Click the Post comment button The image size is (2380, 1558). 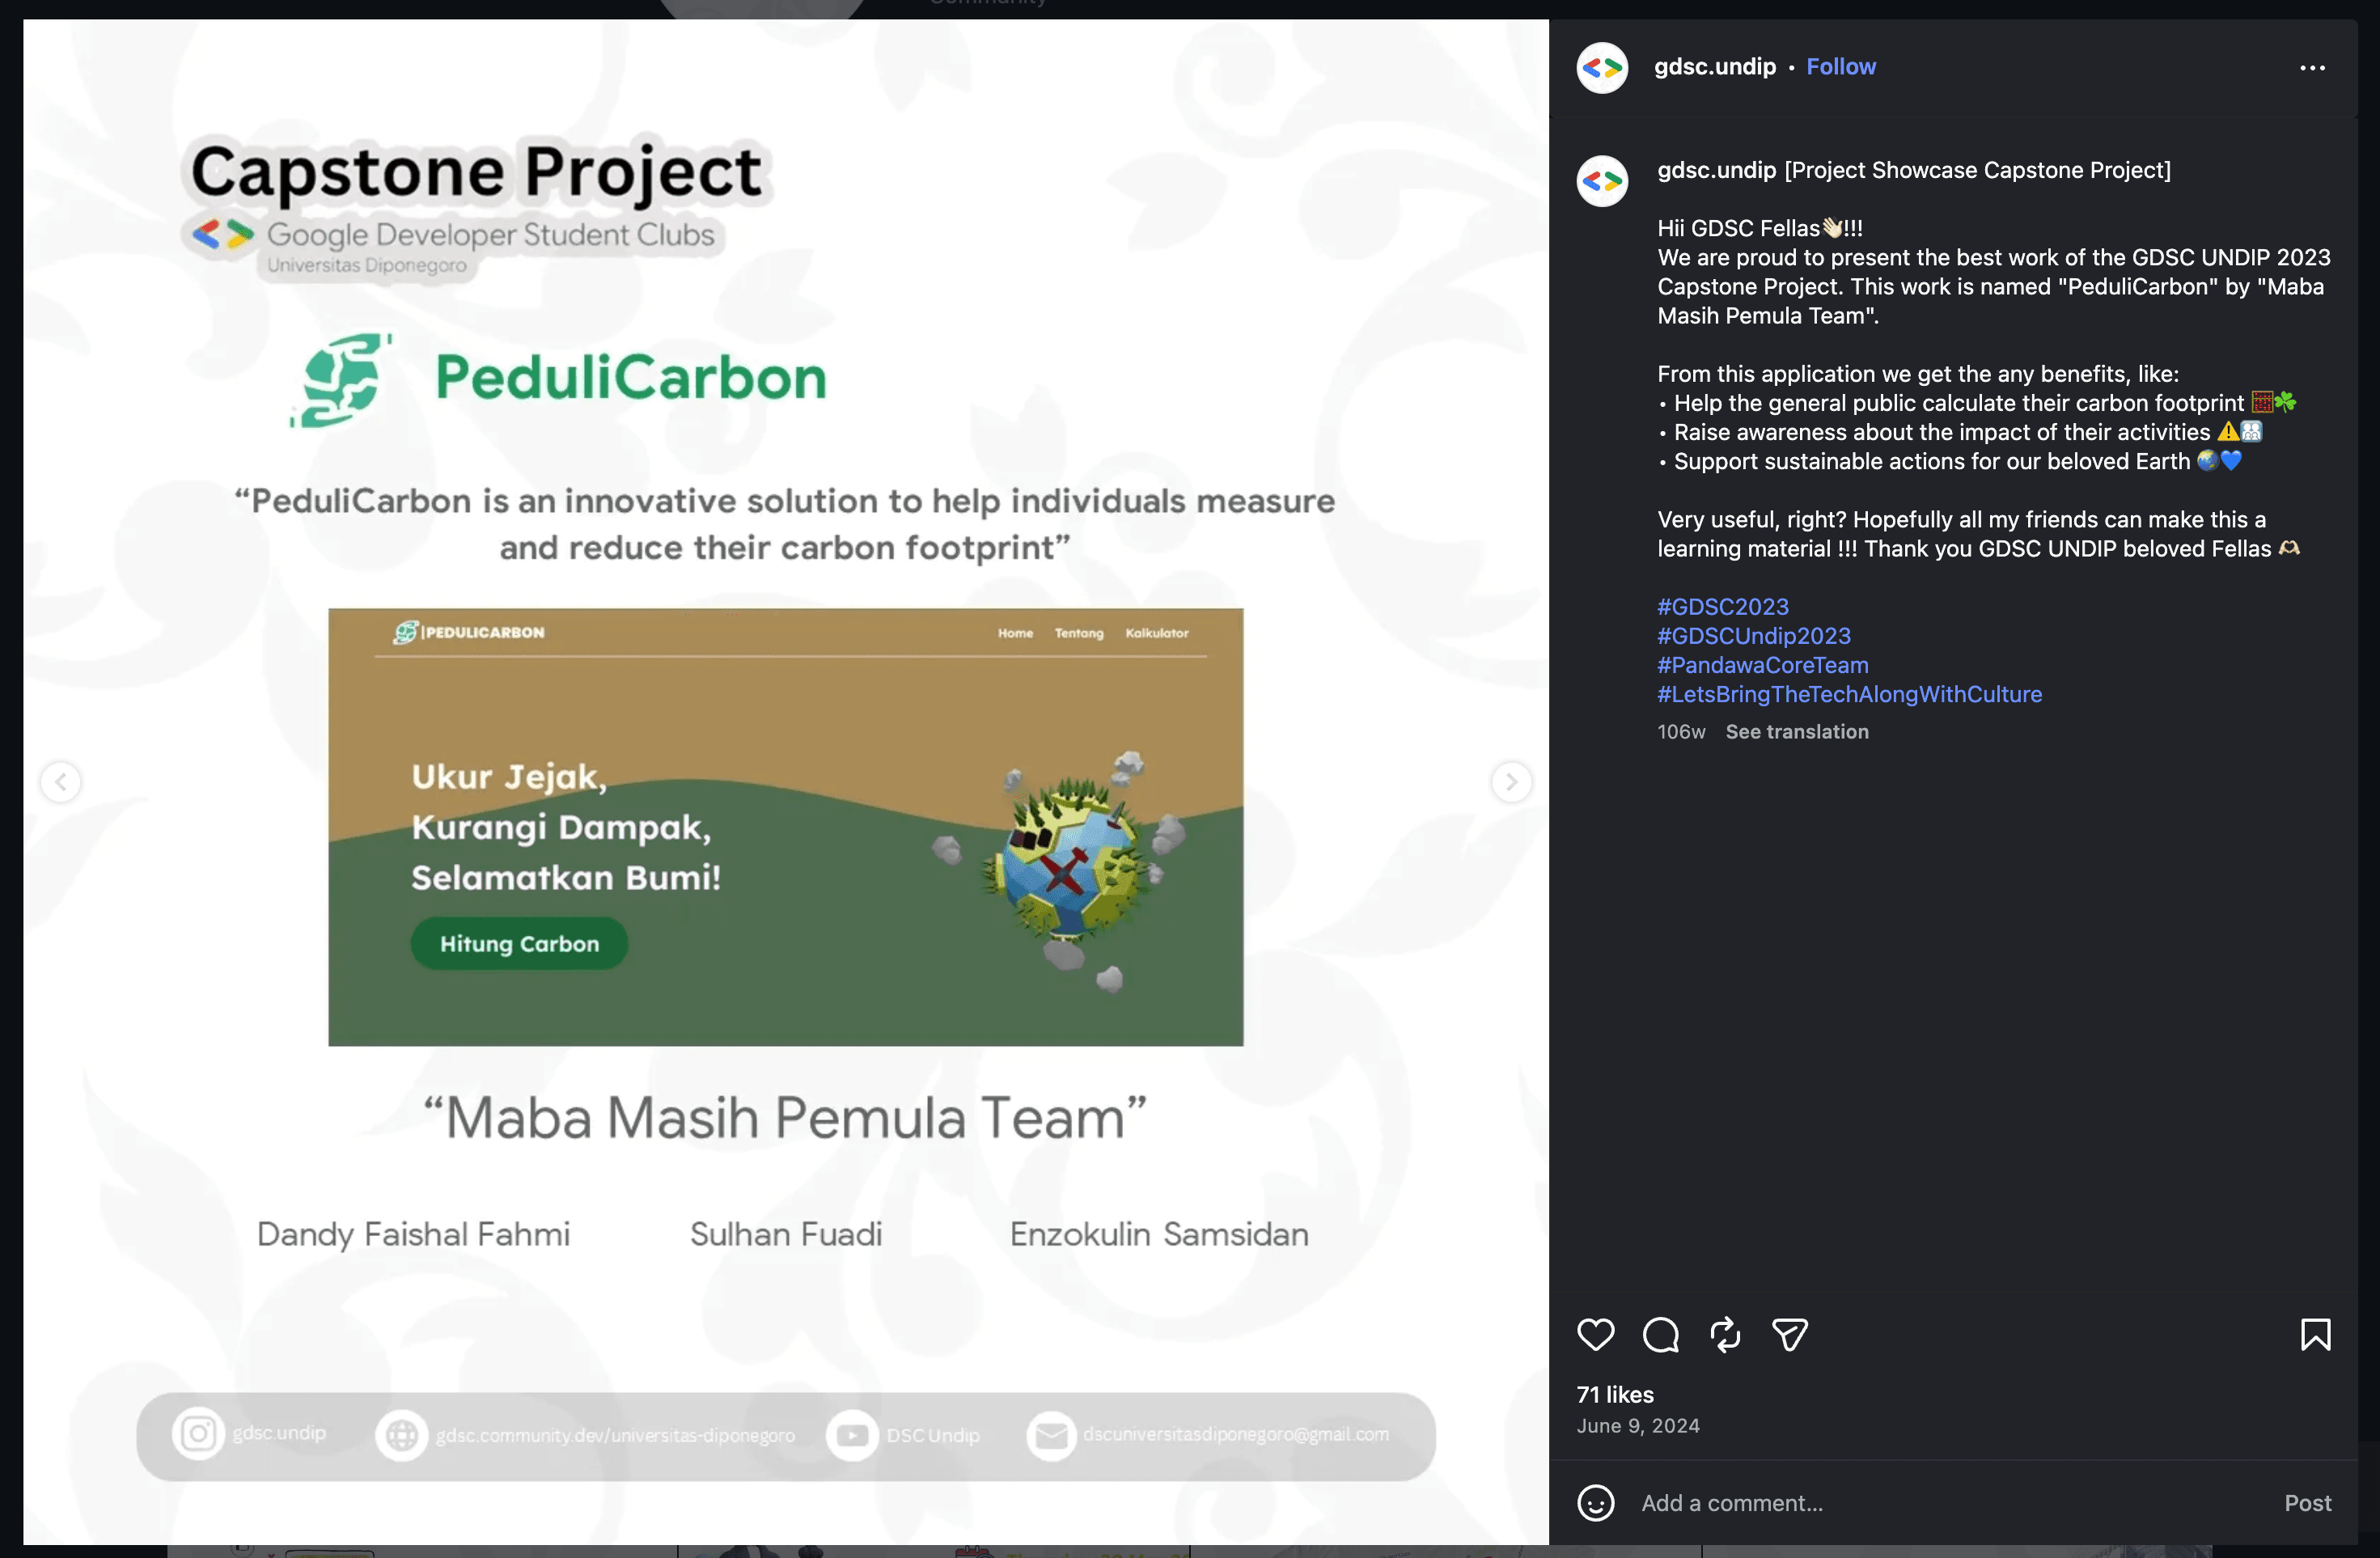pos(2307,1502)
